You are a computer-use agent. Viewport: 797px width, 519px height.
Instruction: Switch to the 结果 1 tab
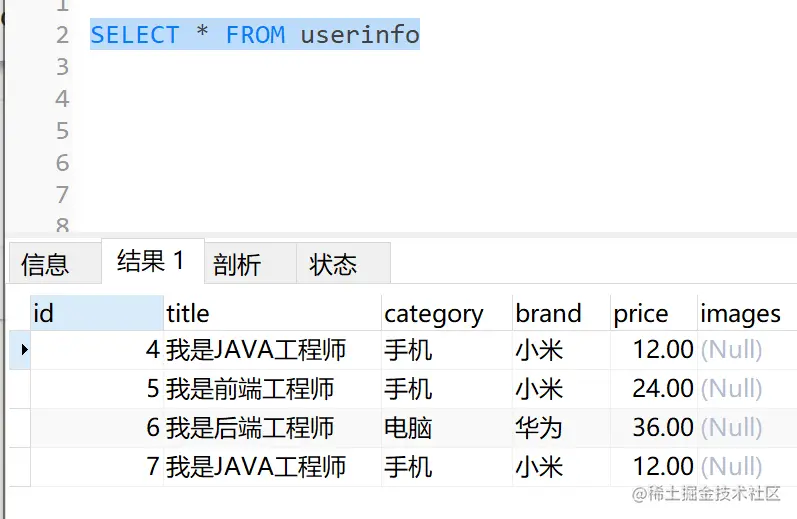153,261
